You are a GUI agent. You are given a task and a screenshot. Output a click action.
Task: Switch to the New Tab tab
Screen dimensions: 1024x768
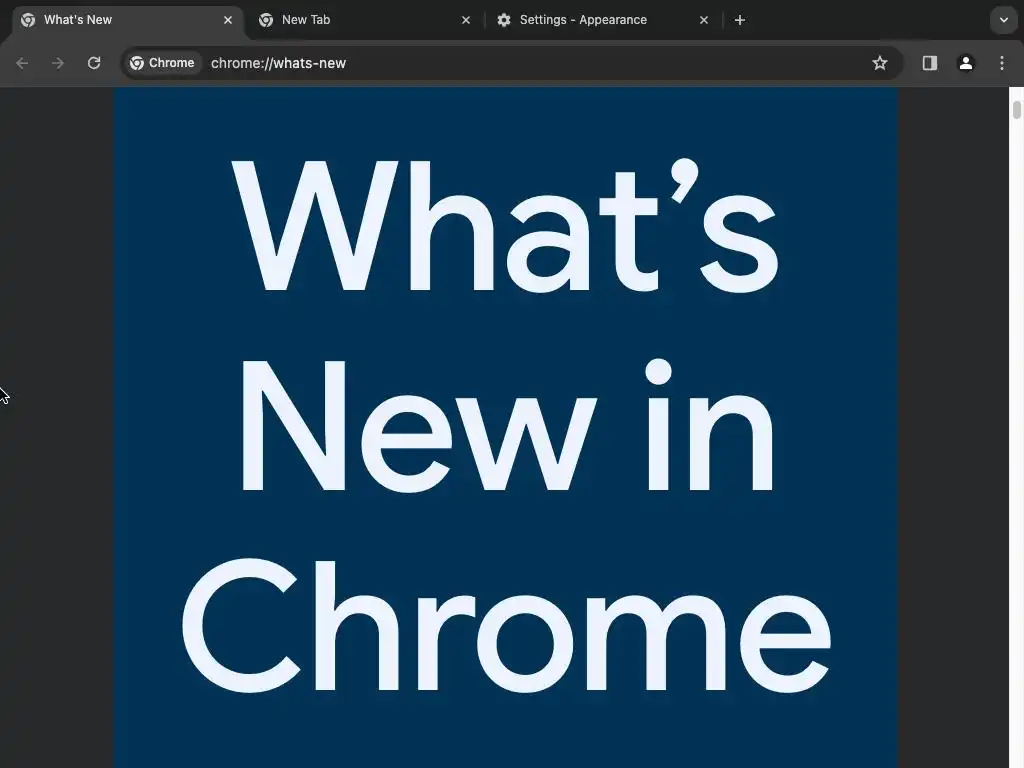[364, 20]
